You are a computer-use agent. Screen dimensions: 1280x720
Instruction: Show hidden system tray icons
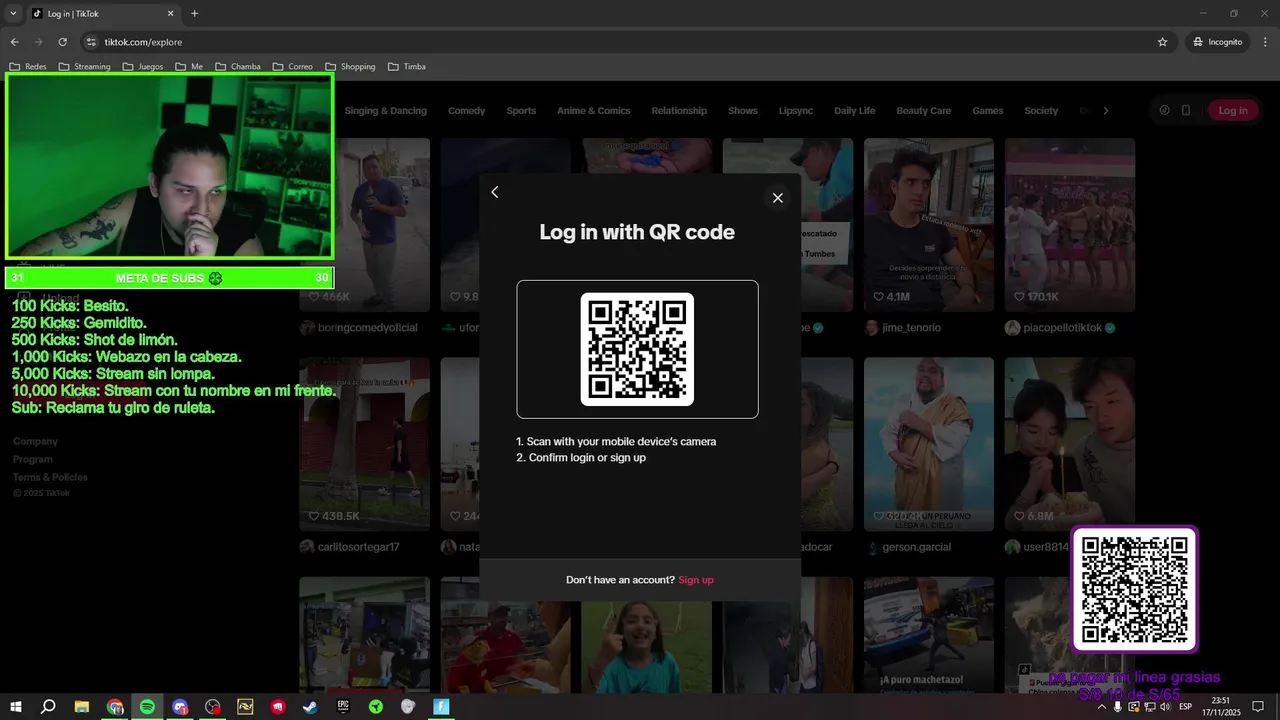[x=1102, y=707]
